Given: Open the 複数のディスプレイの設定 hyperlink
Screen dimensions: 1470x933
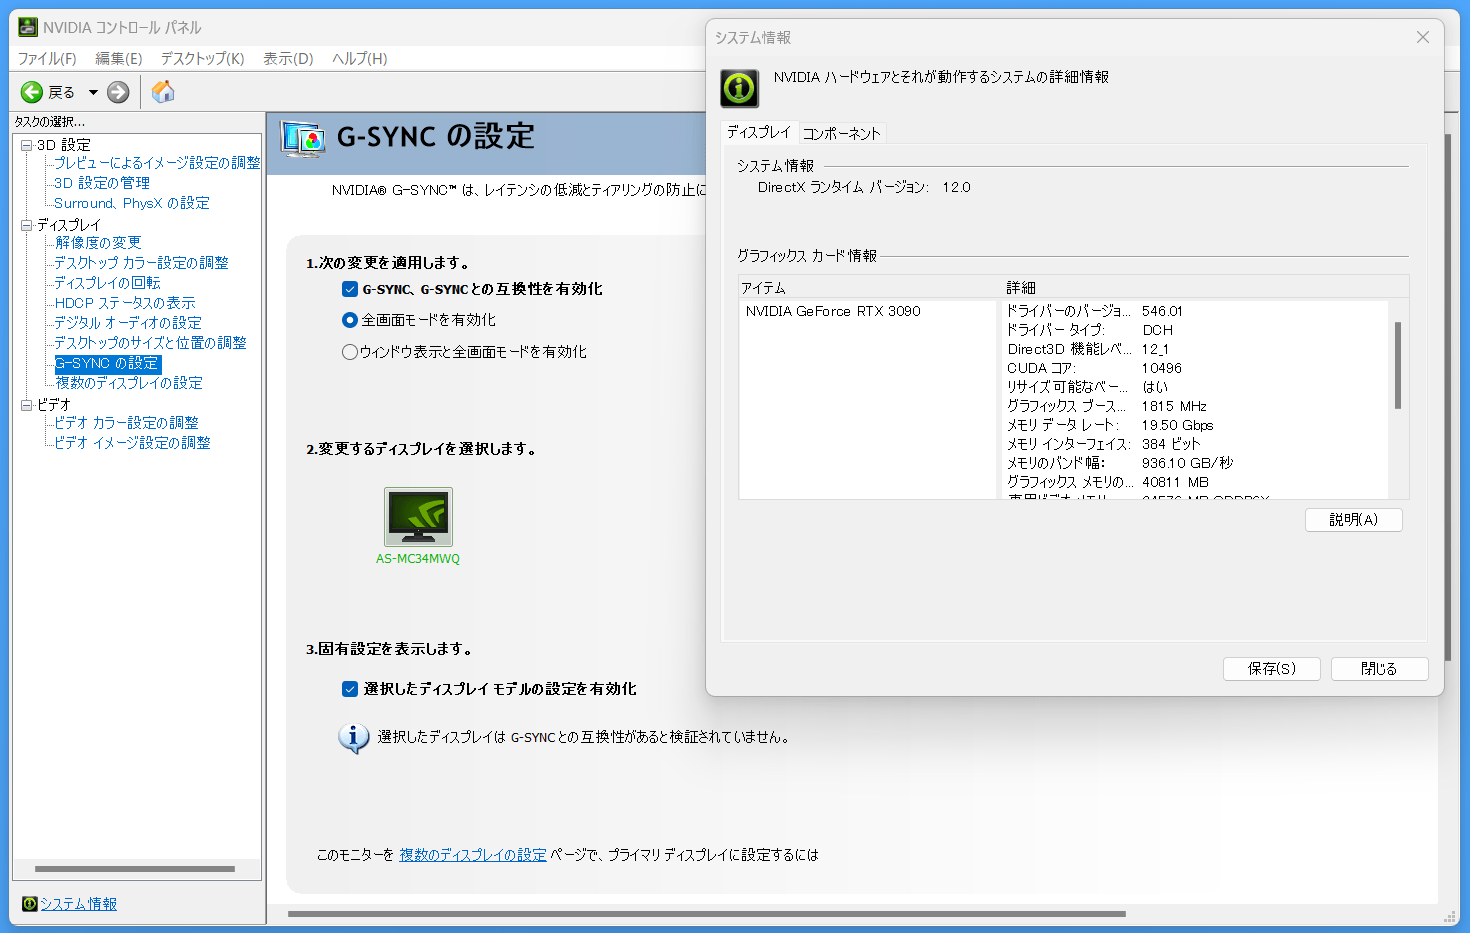Looking at the screenshot, I should (x=473, y=855).
